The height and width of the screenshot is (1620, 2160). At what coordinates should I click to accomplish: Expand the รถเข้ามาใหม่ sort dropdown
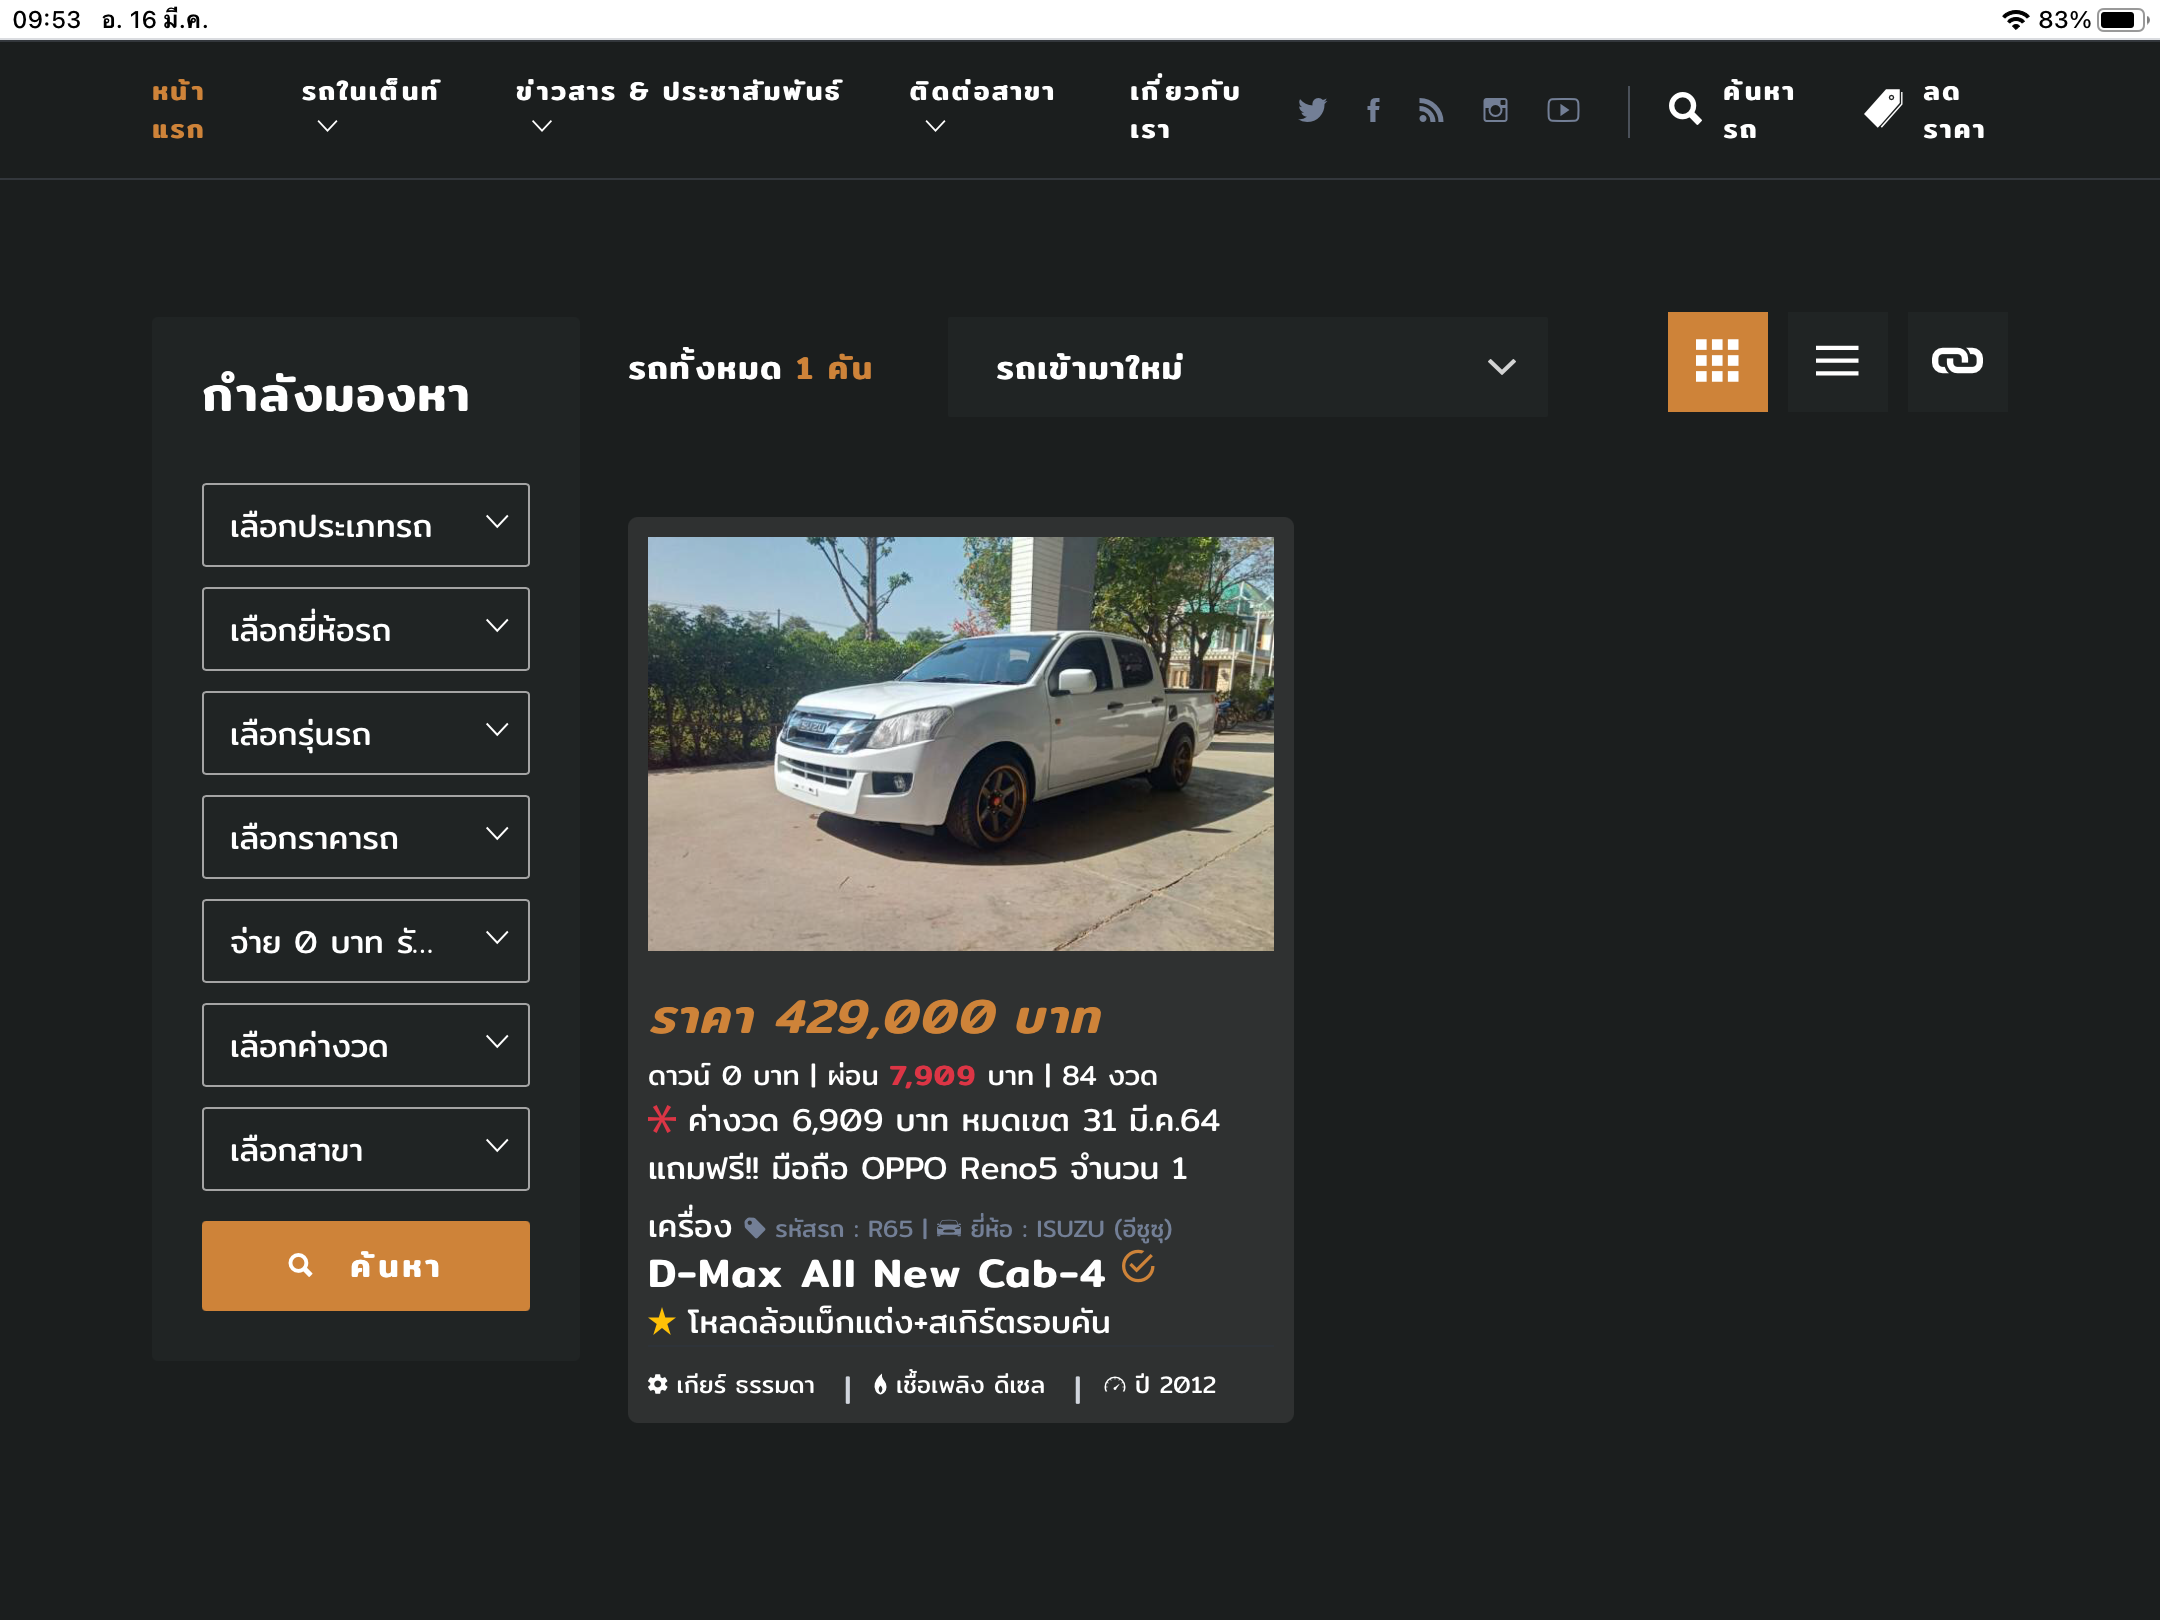pyautogui.click(x=1247, y=367)
